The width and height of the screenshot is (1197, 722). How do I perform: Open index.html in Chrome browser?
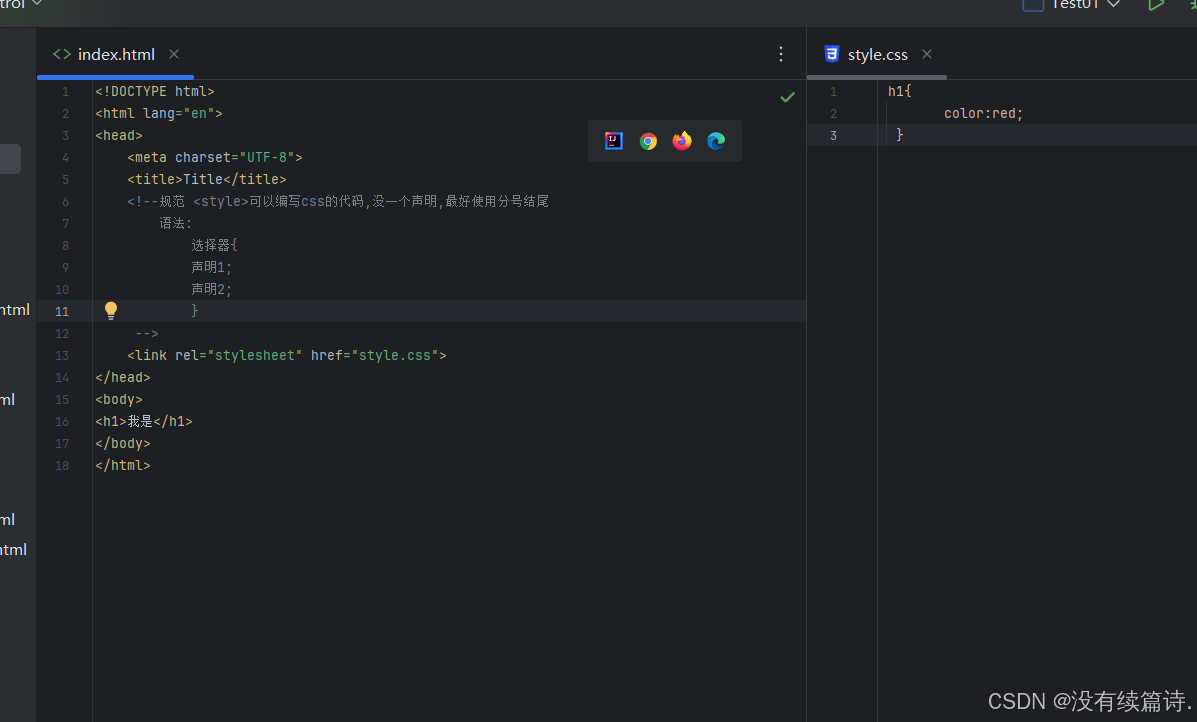pos(648,141)
